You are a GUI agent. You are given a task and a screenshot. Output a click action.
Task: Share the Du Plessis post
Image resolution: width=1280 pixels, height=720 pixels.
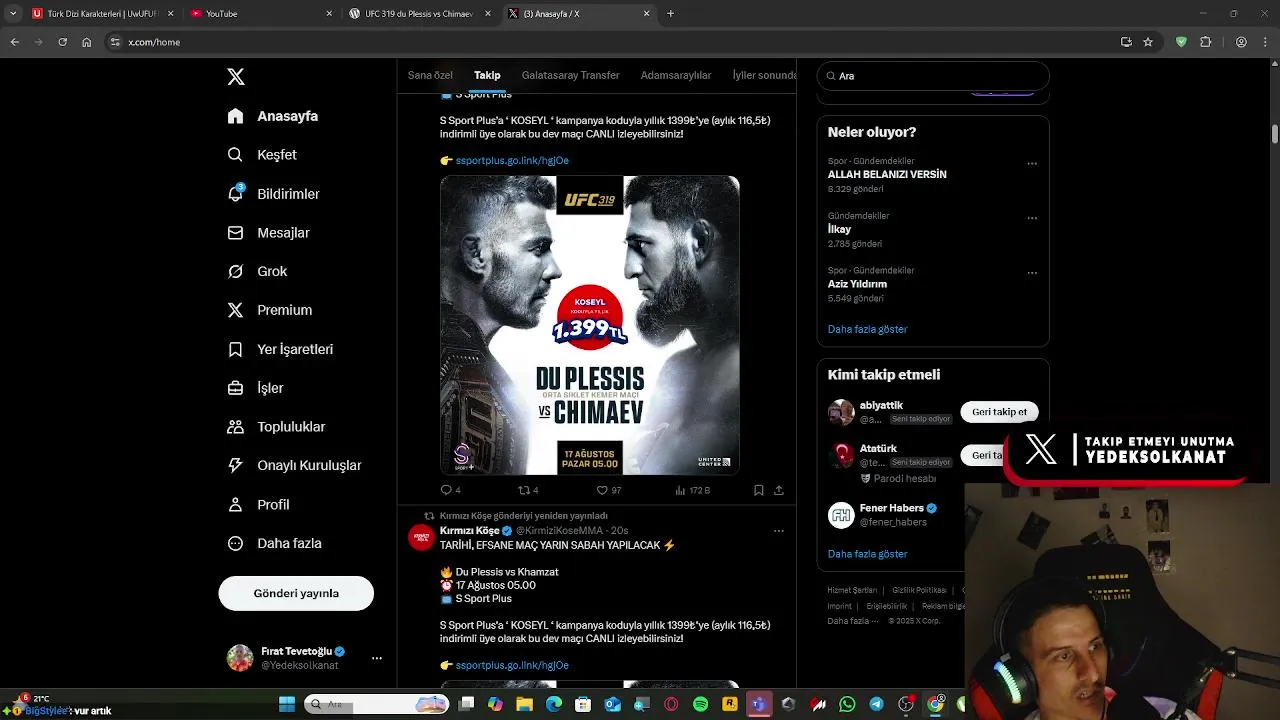coord(779,490)
